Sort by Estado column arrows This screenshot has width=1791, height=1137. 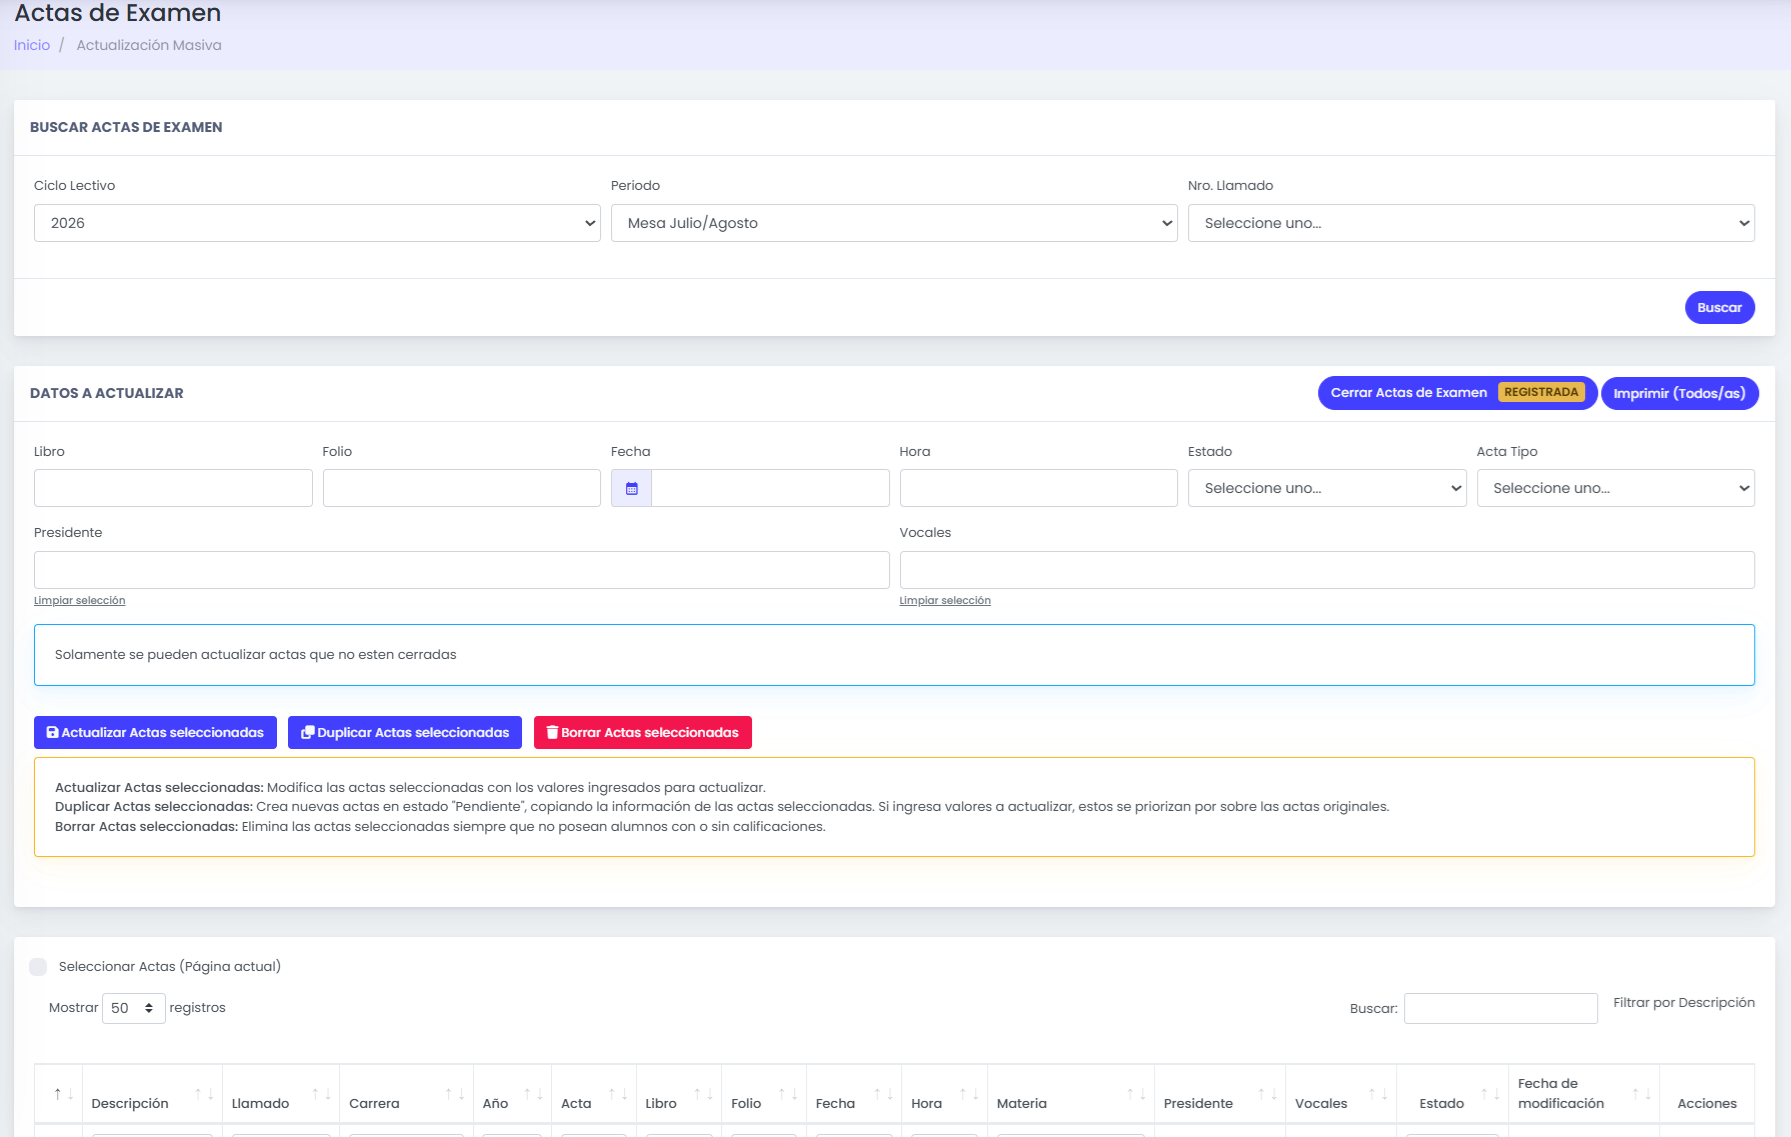pos(1490,1094)
